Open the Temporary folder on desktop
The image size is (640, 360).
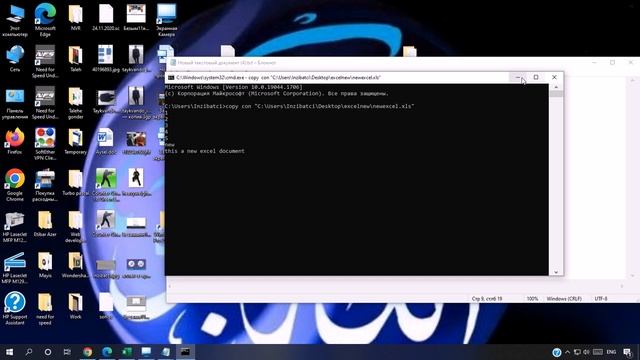tap(76, 141)
